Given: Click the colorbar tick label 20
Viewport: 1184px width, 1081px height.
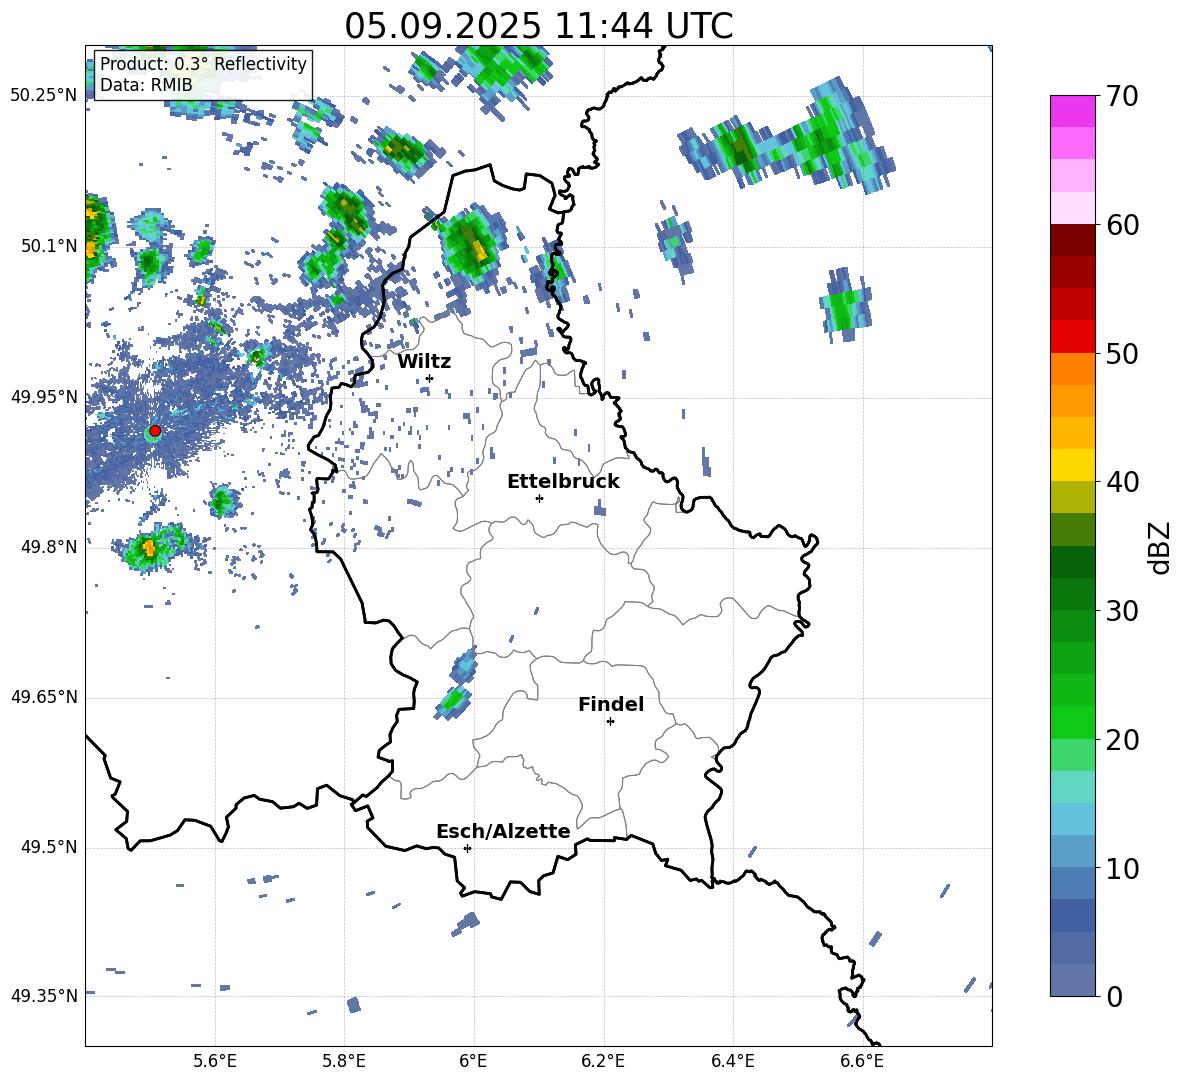Looking at the screenshot, I should (x=1121, y=740).
